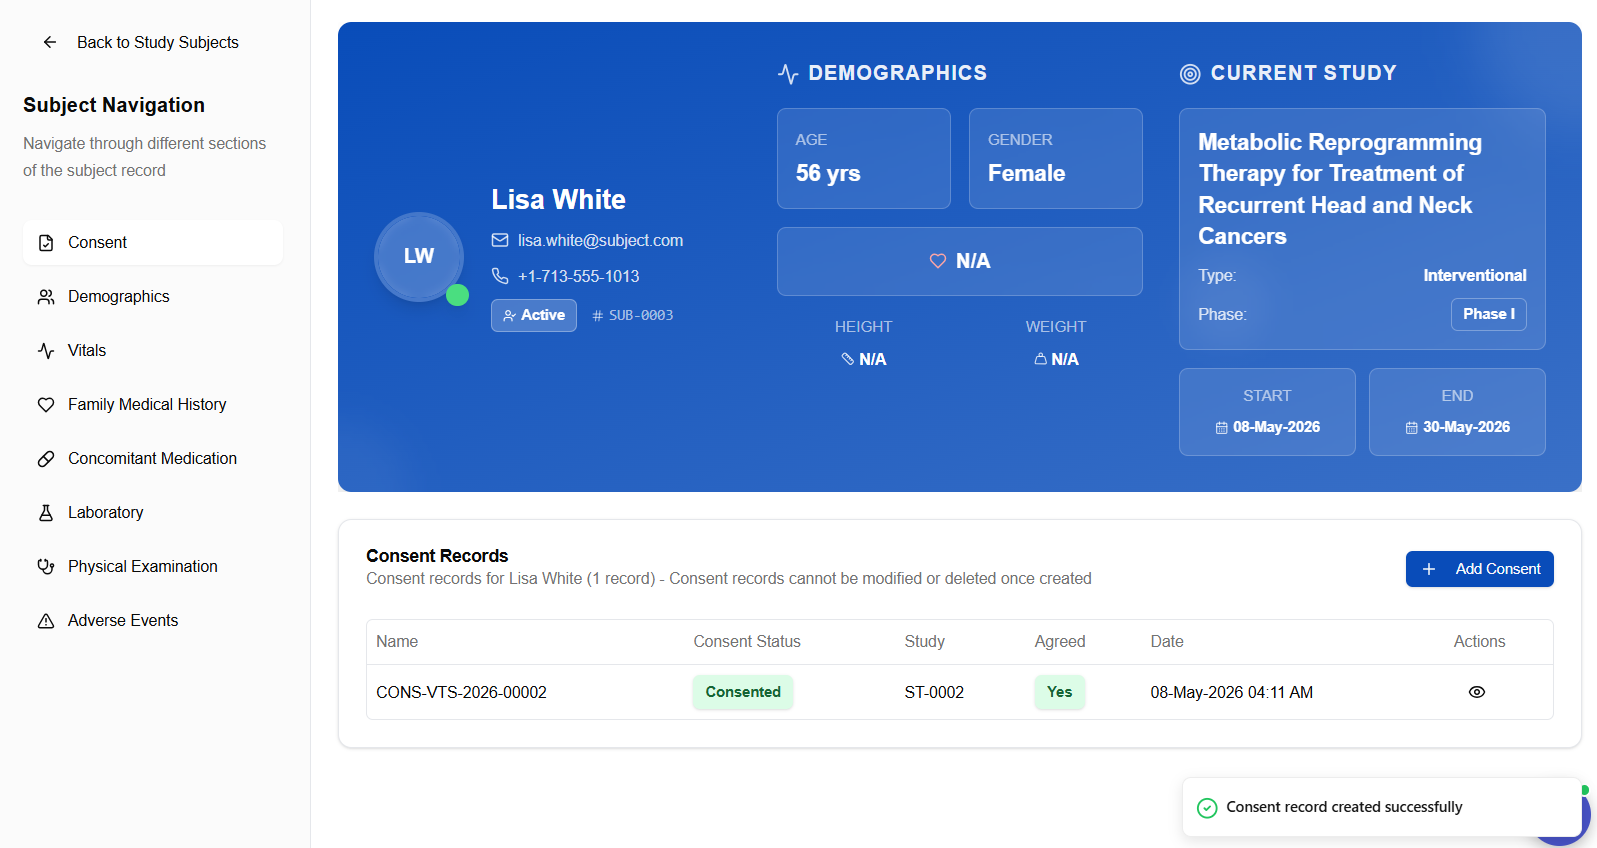Open the Laboratory section
Screen dimensions: 1597x848
[153, 513]
